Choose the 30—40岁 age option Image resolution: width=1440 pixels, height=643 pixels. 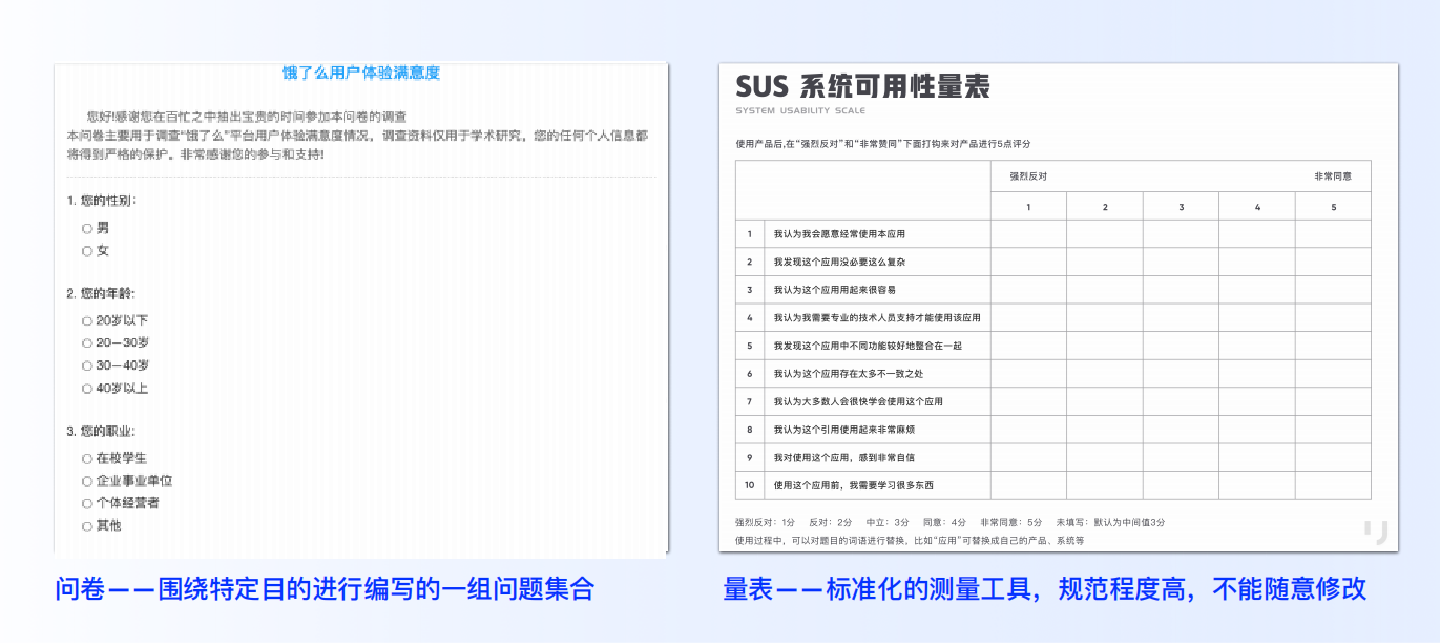pyautogui.click(x=88, y=366)
